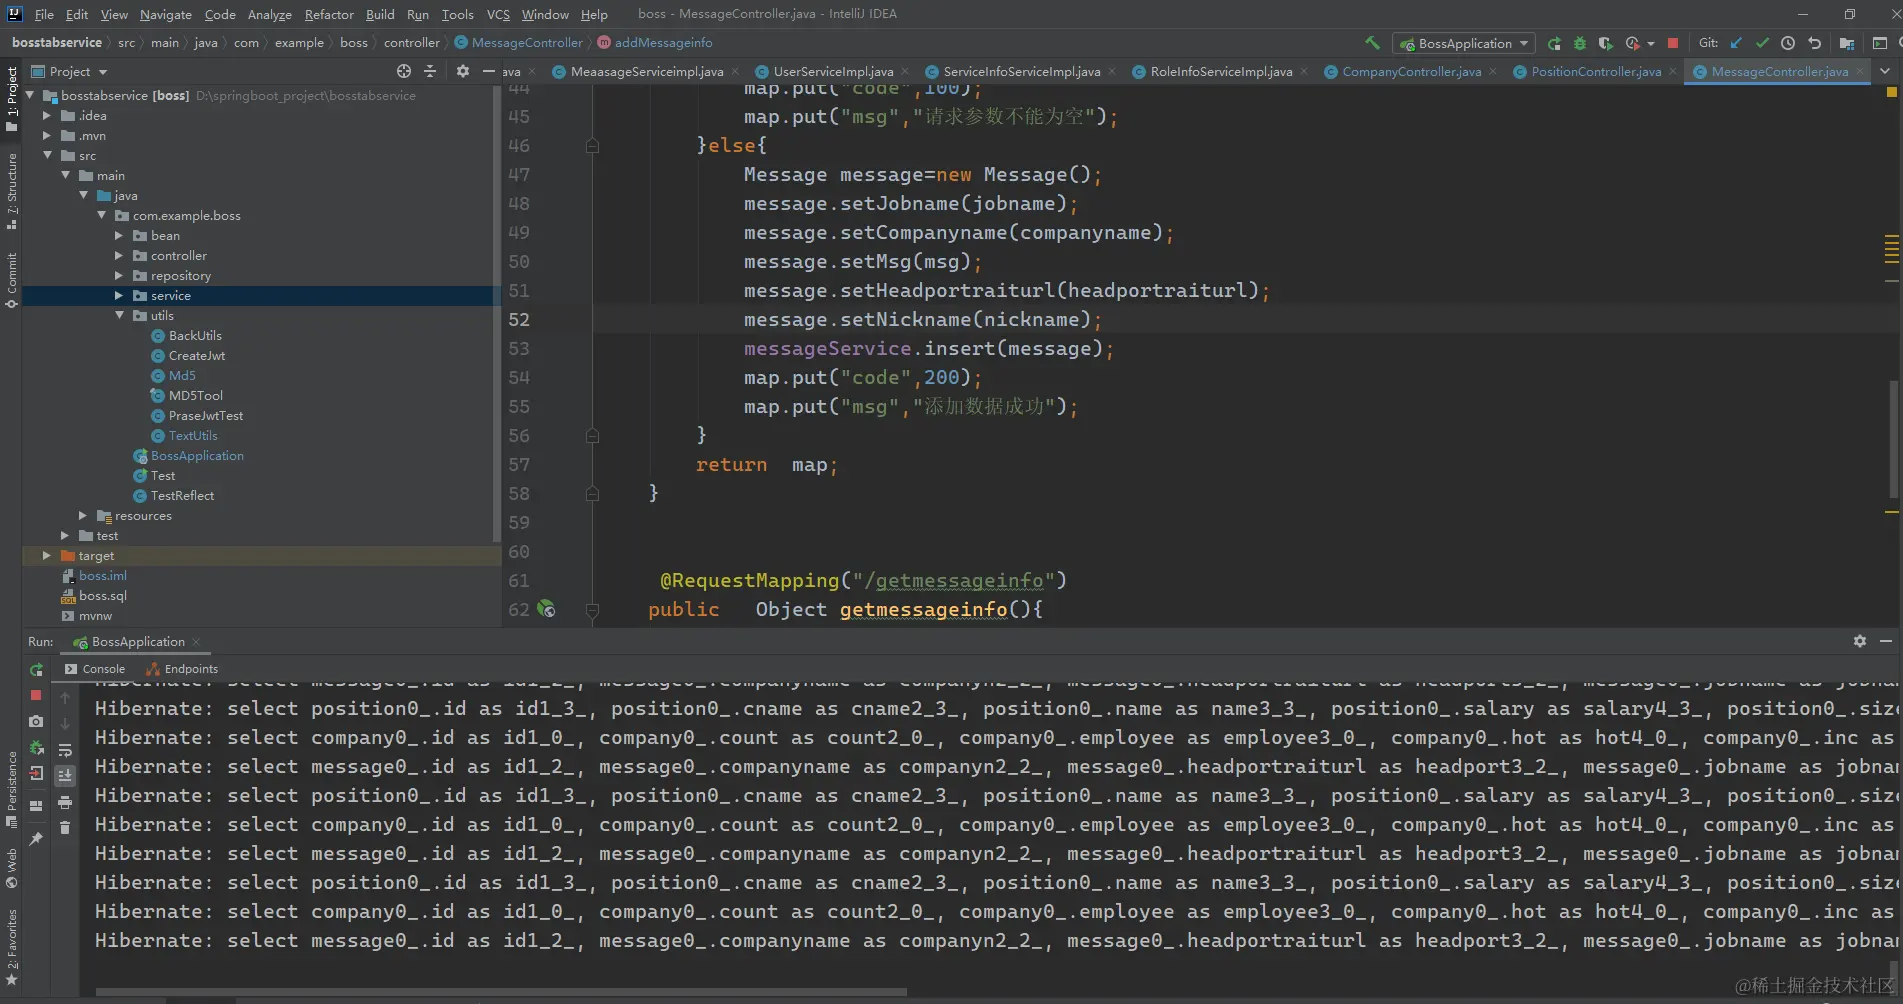Select boss.sql file in project tree

tap(102, 595)
